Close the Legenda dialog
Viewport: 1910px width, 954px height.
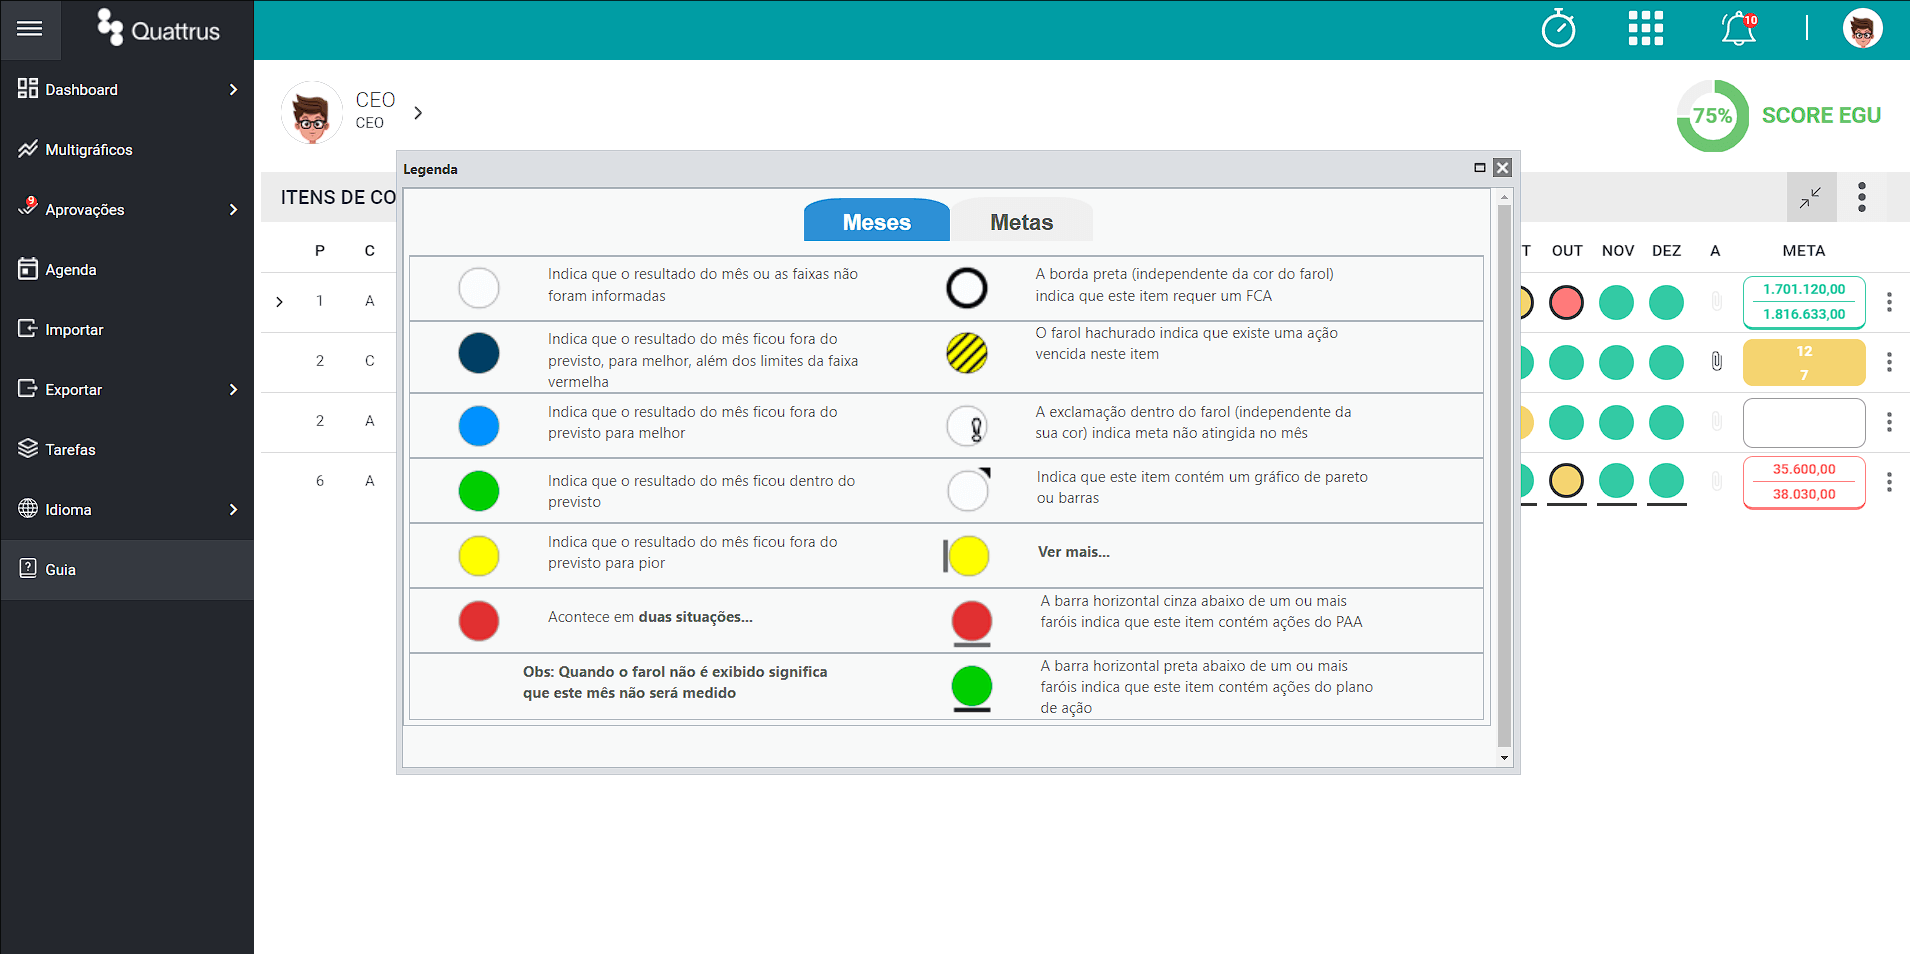click(x=1502, y=168)
